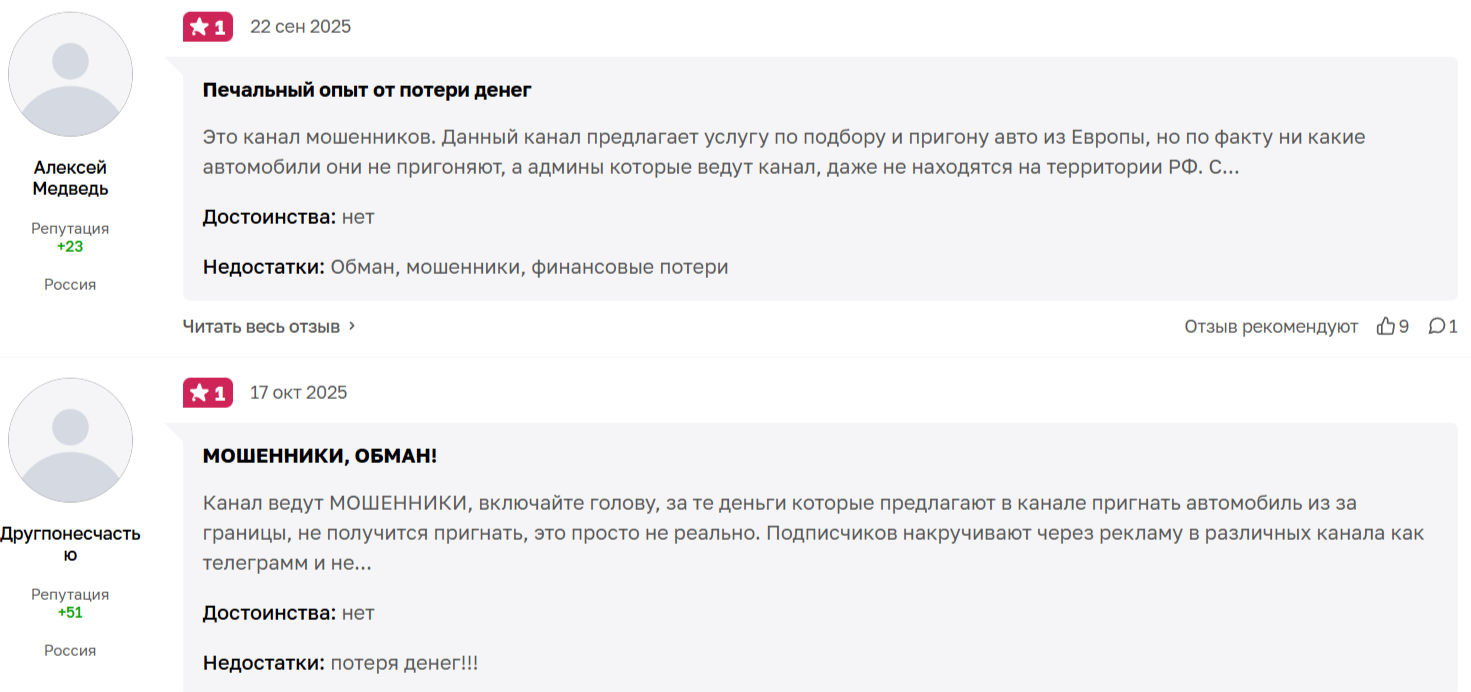The image size is (1471, 692).
Task: Click Россия under Алексей Медведь
Action: pyautogui.click(x=70, y=285)
